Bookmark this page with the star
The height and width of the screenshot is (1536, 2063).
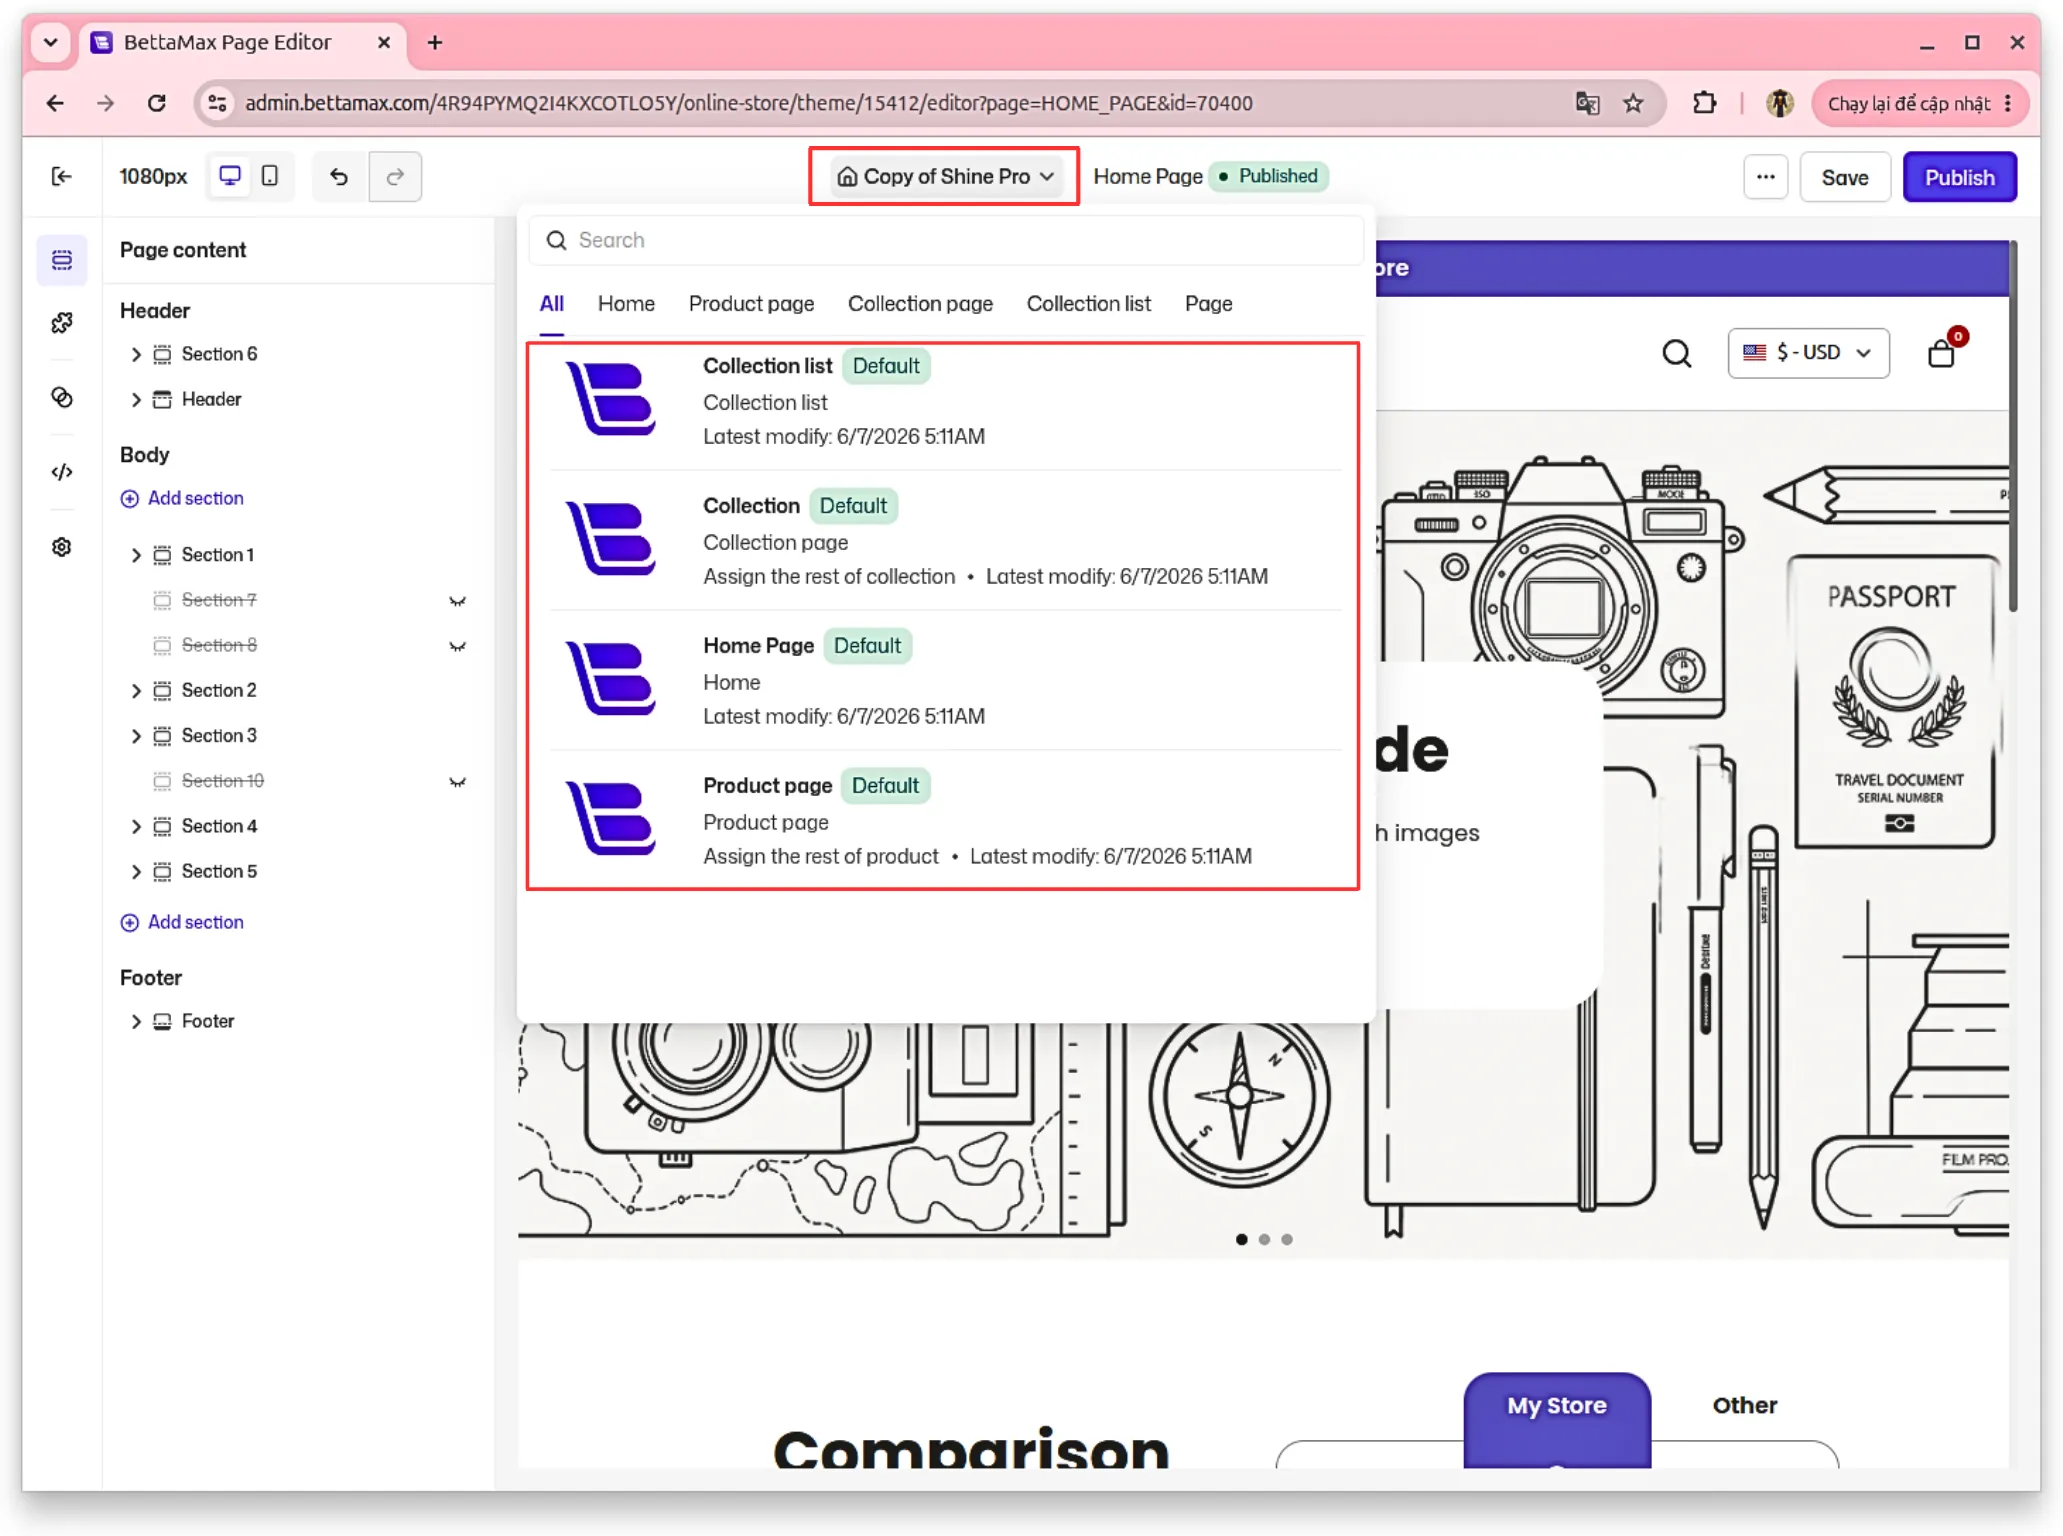point(1633,104)
